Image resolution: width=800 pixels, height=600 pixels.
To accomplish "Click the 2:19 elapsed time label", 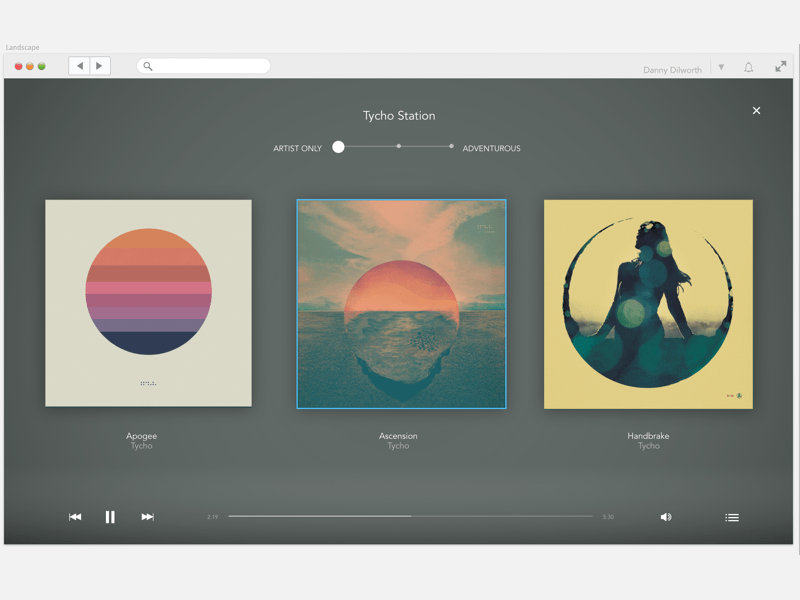I will (213, 517).
